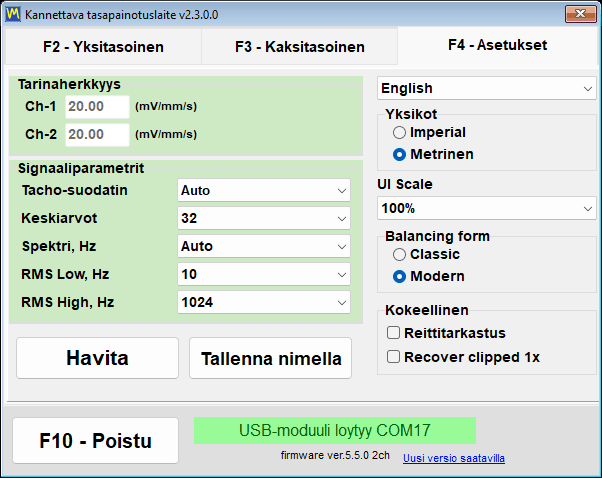Switch to F2 - Yksitasoinen tab
Screen dimensions: 602x478
pyautogui.click(x=103, y=47)
